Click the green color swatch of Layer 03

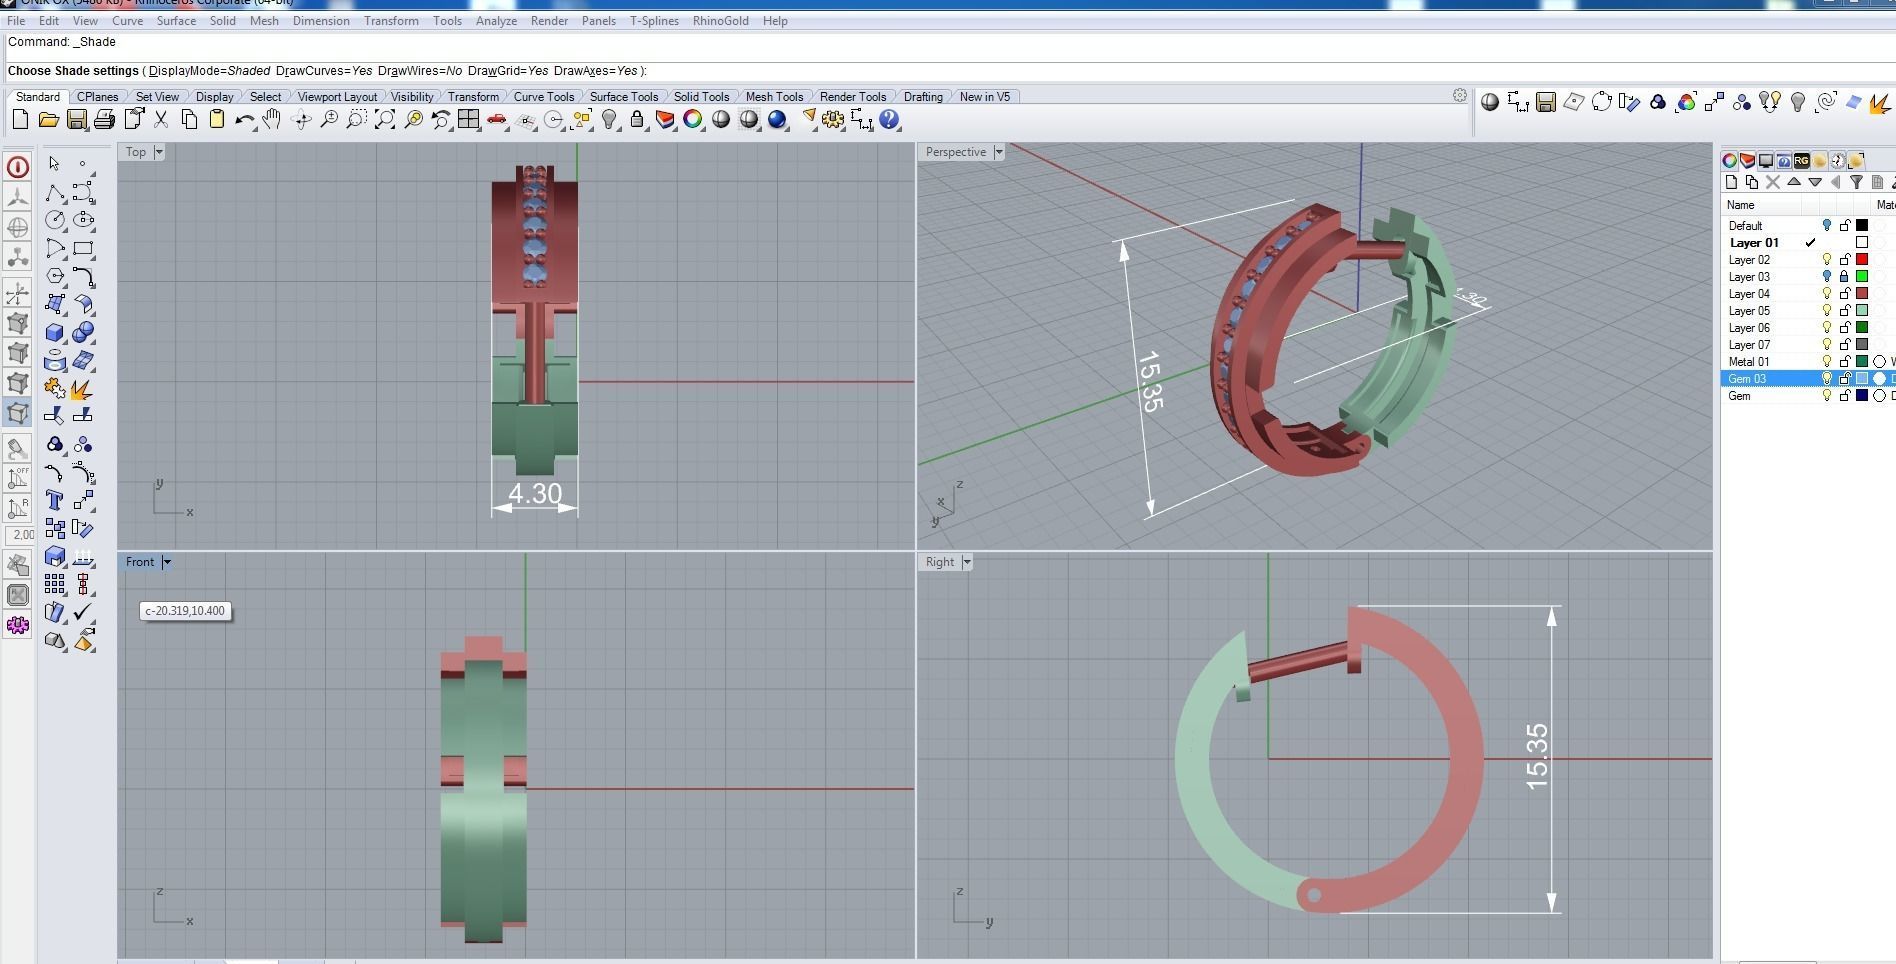pyautogui.click(x=1862, y=277)
